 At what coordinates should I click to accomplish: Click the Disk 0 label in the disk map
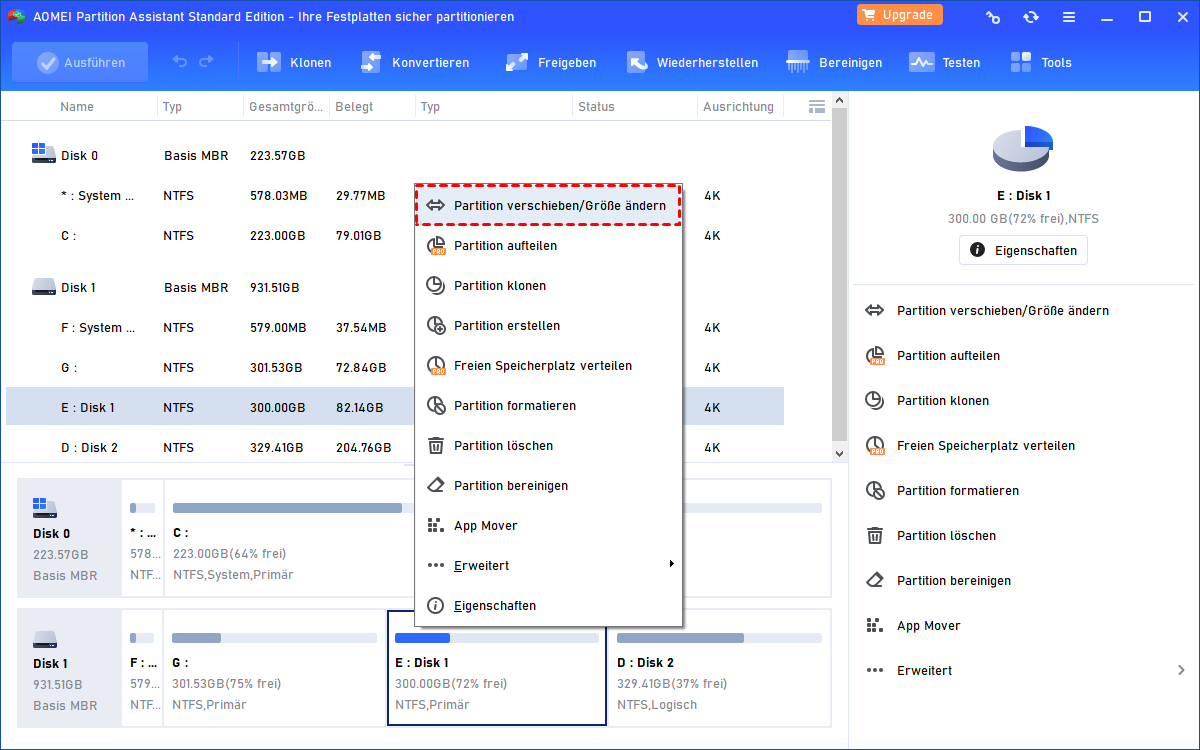click(x=69, y=538)
